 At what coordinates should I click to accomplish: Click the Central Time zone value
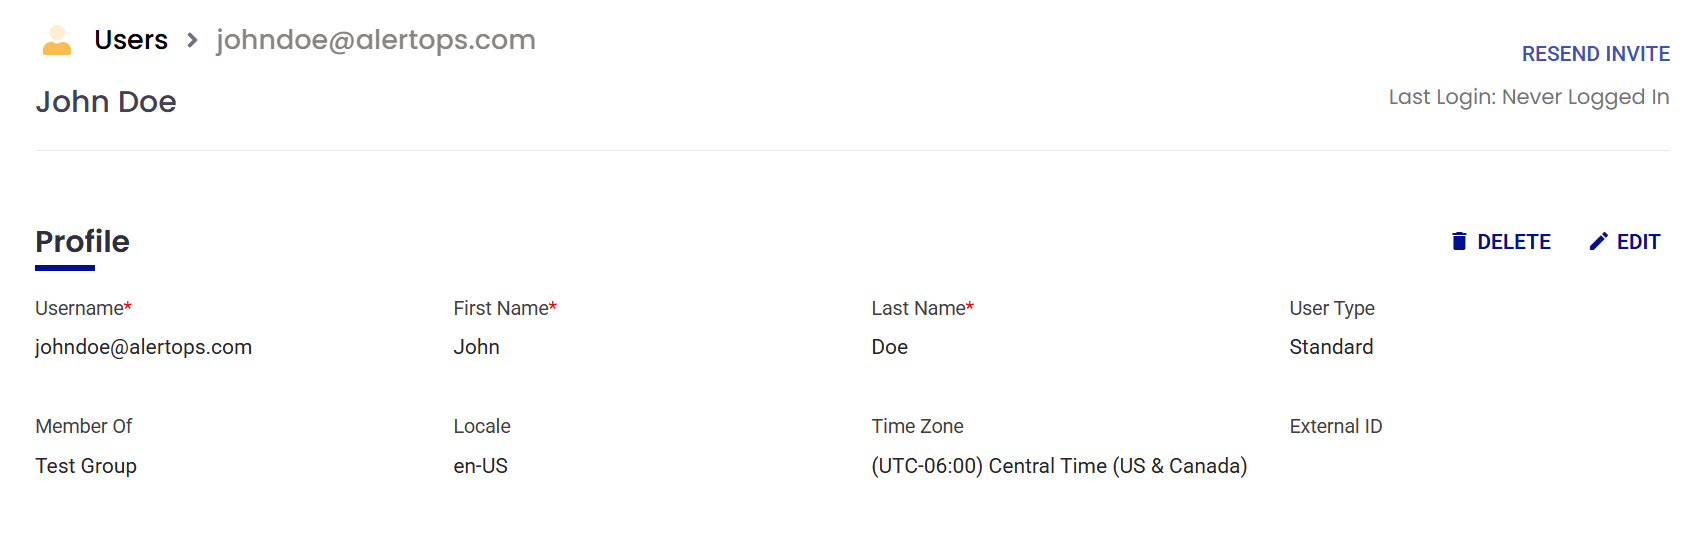1059,466
